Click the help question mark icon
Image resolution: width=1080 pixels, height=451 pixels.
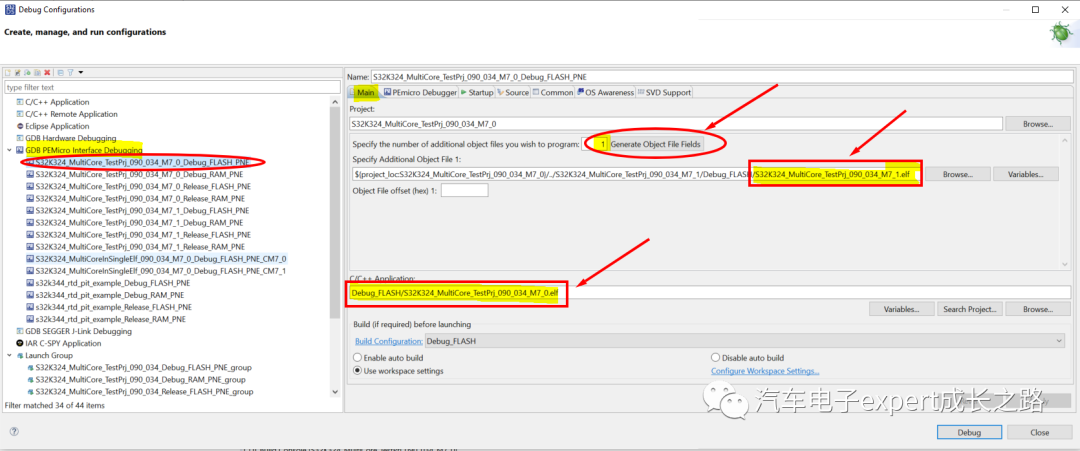click(x=14, y=432)
